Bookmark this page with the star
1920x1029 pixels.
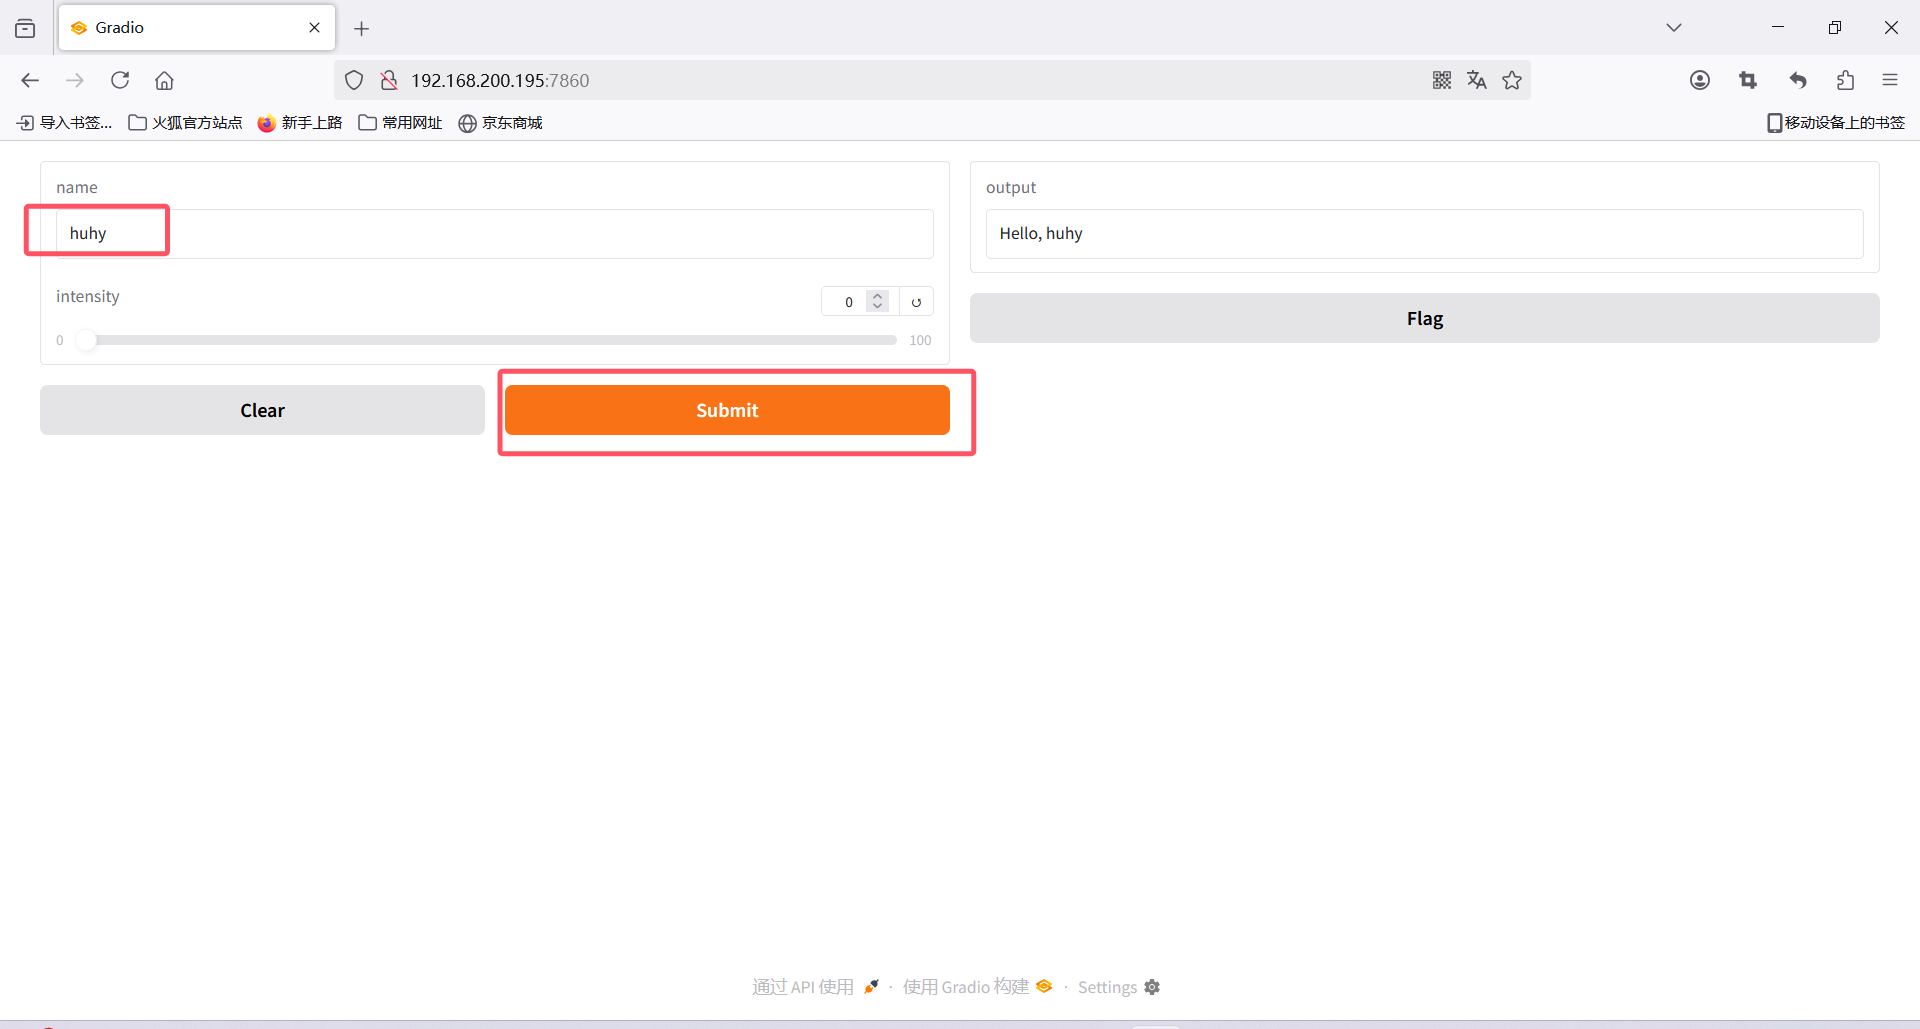click(x=1512, y=80)
